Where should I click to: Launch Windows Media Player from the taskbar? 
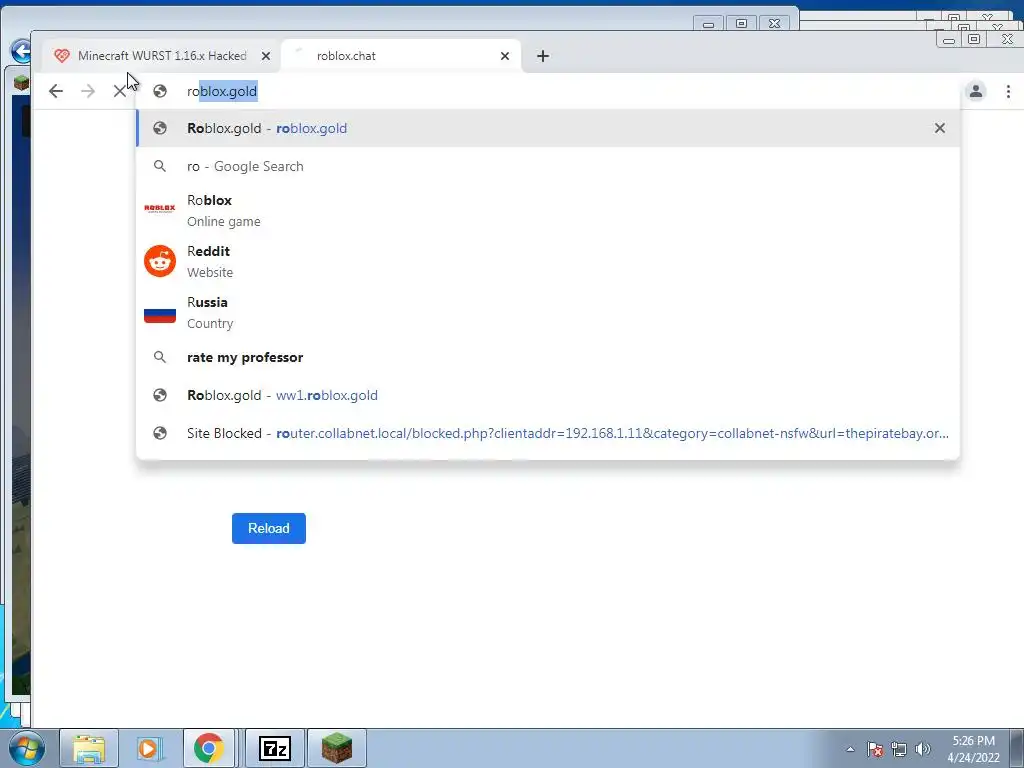tap(148, 748)
